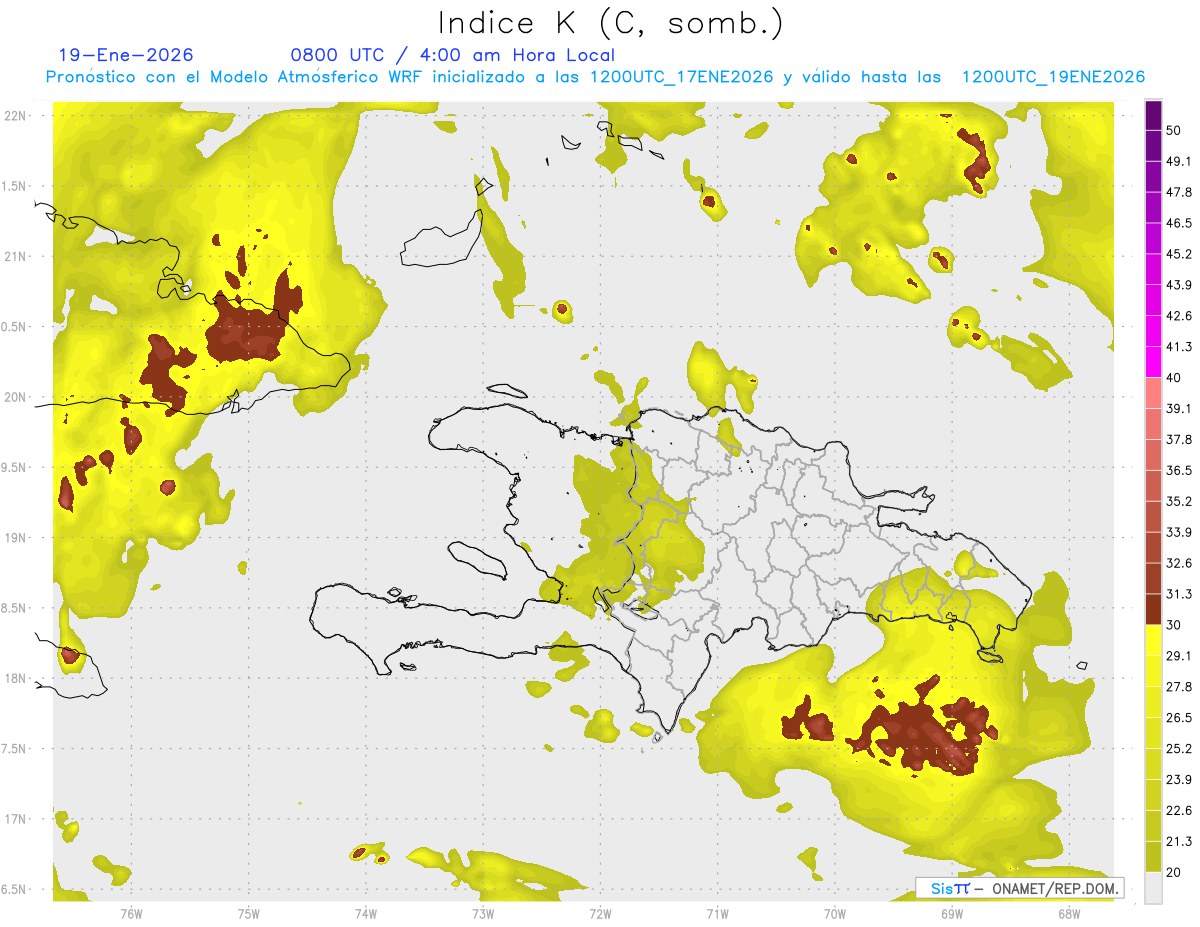This screenshot has width=1200, height=927.
Task: Click the colorbar value "32.6"
Action: pyautogui.click(x=1180, y=563)
